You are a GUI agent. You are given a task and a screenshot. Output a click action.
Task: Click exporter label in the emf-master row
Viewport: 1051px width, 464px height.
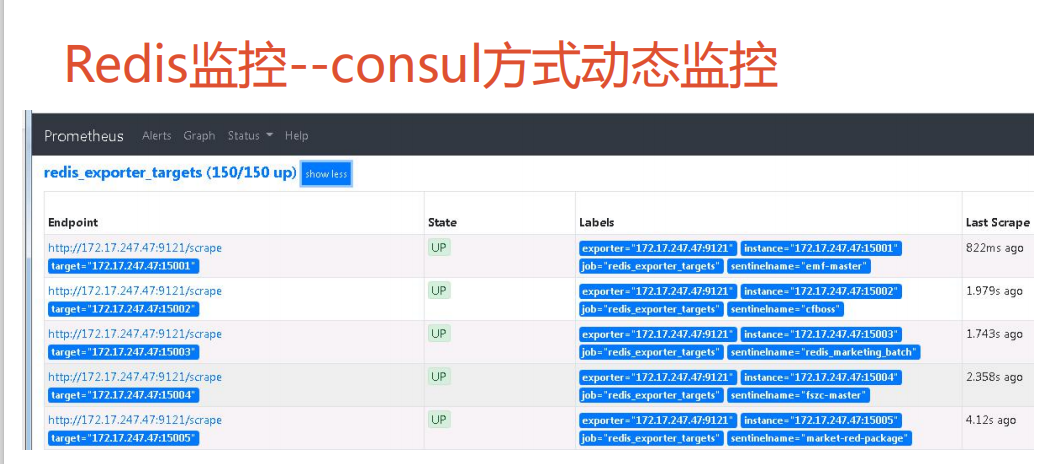(x=658, y=248)
